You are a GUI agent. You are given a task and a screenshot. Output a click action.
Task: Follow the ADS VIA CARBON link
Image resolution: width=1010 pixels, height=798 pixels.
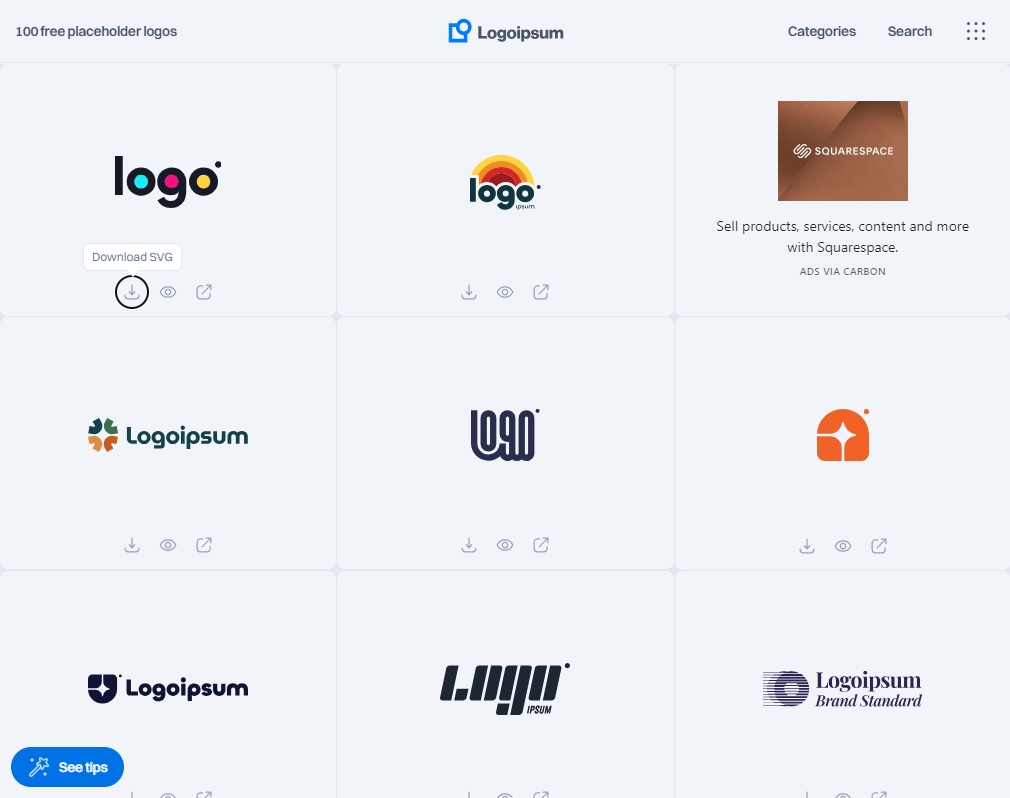coord(843,271)
